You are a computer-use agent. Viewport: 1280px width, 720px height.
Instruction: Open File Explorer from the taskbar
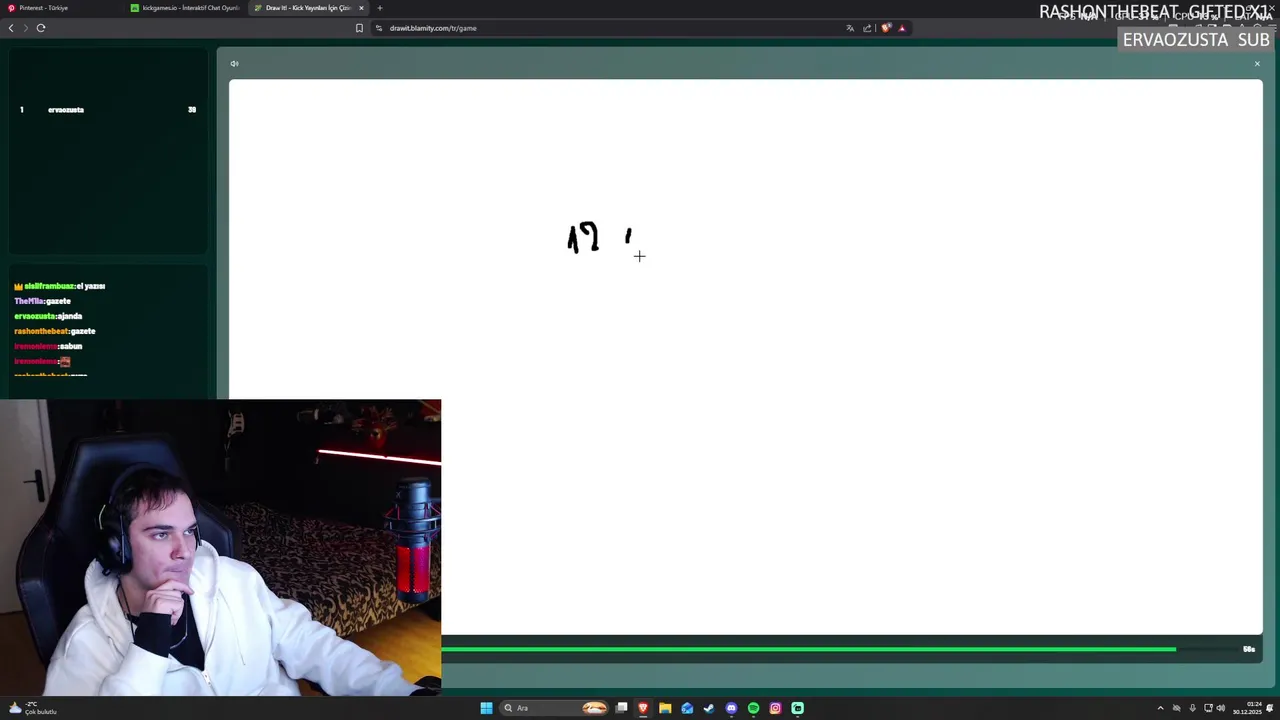pos(665,708)
